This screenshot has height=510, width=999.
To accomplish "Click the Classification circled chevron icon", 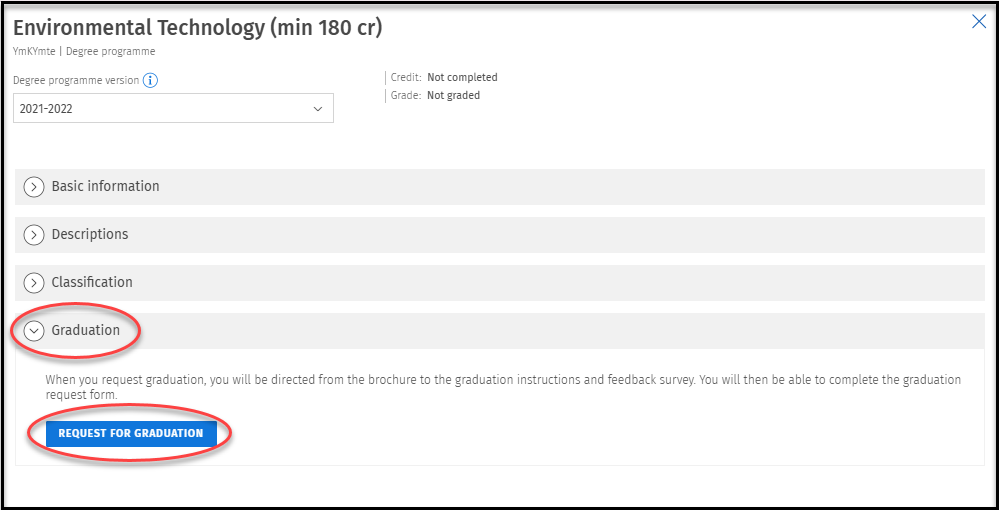I will click(35, 283).
